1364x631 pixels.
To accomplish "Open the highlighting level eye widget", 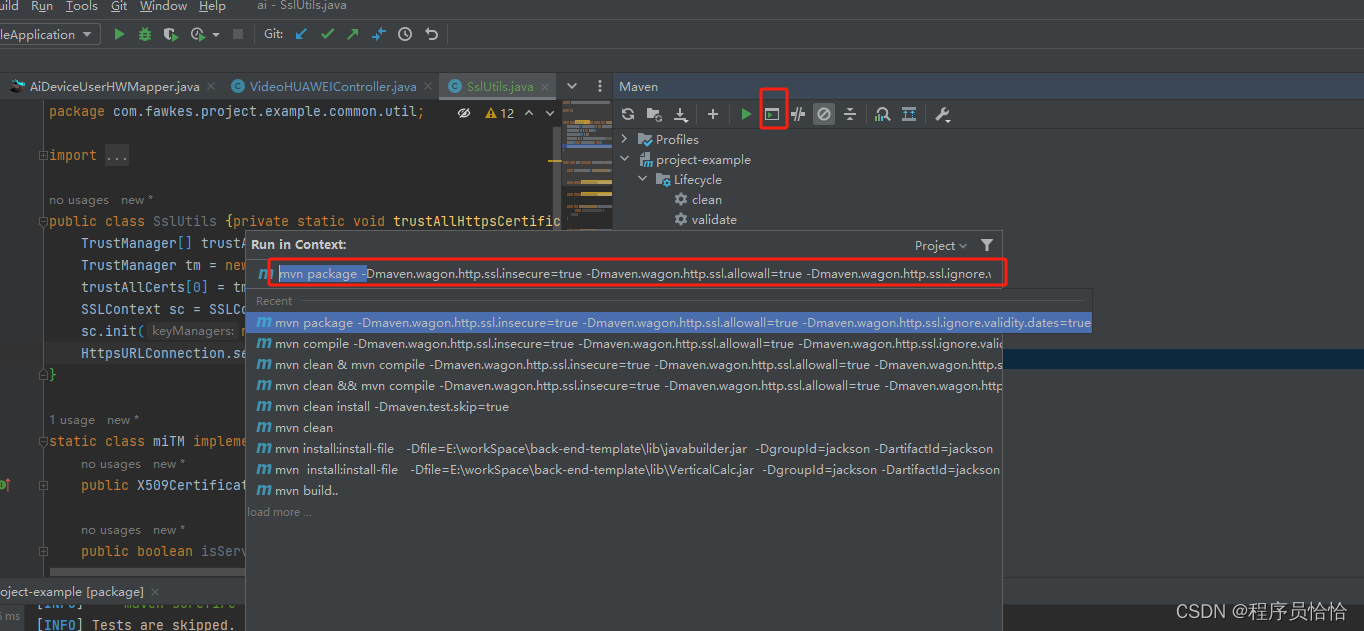I will [463, 113].
